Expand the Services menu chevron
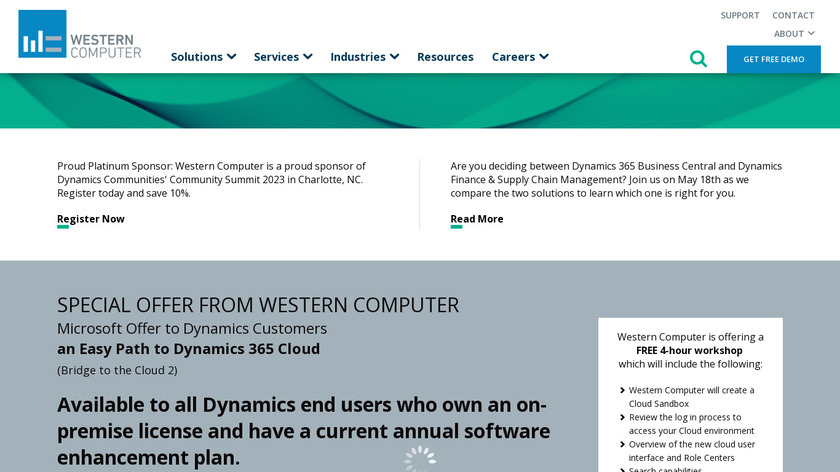 308,56
